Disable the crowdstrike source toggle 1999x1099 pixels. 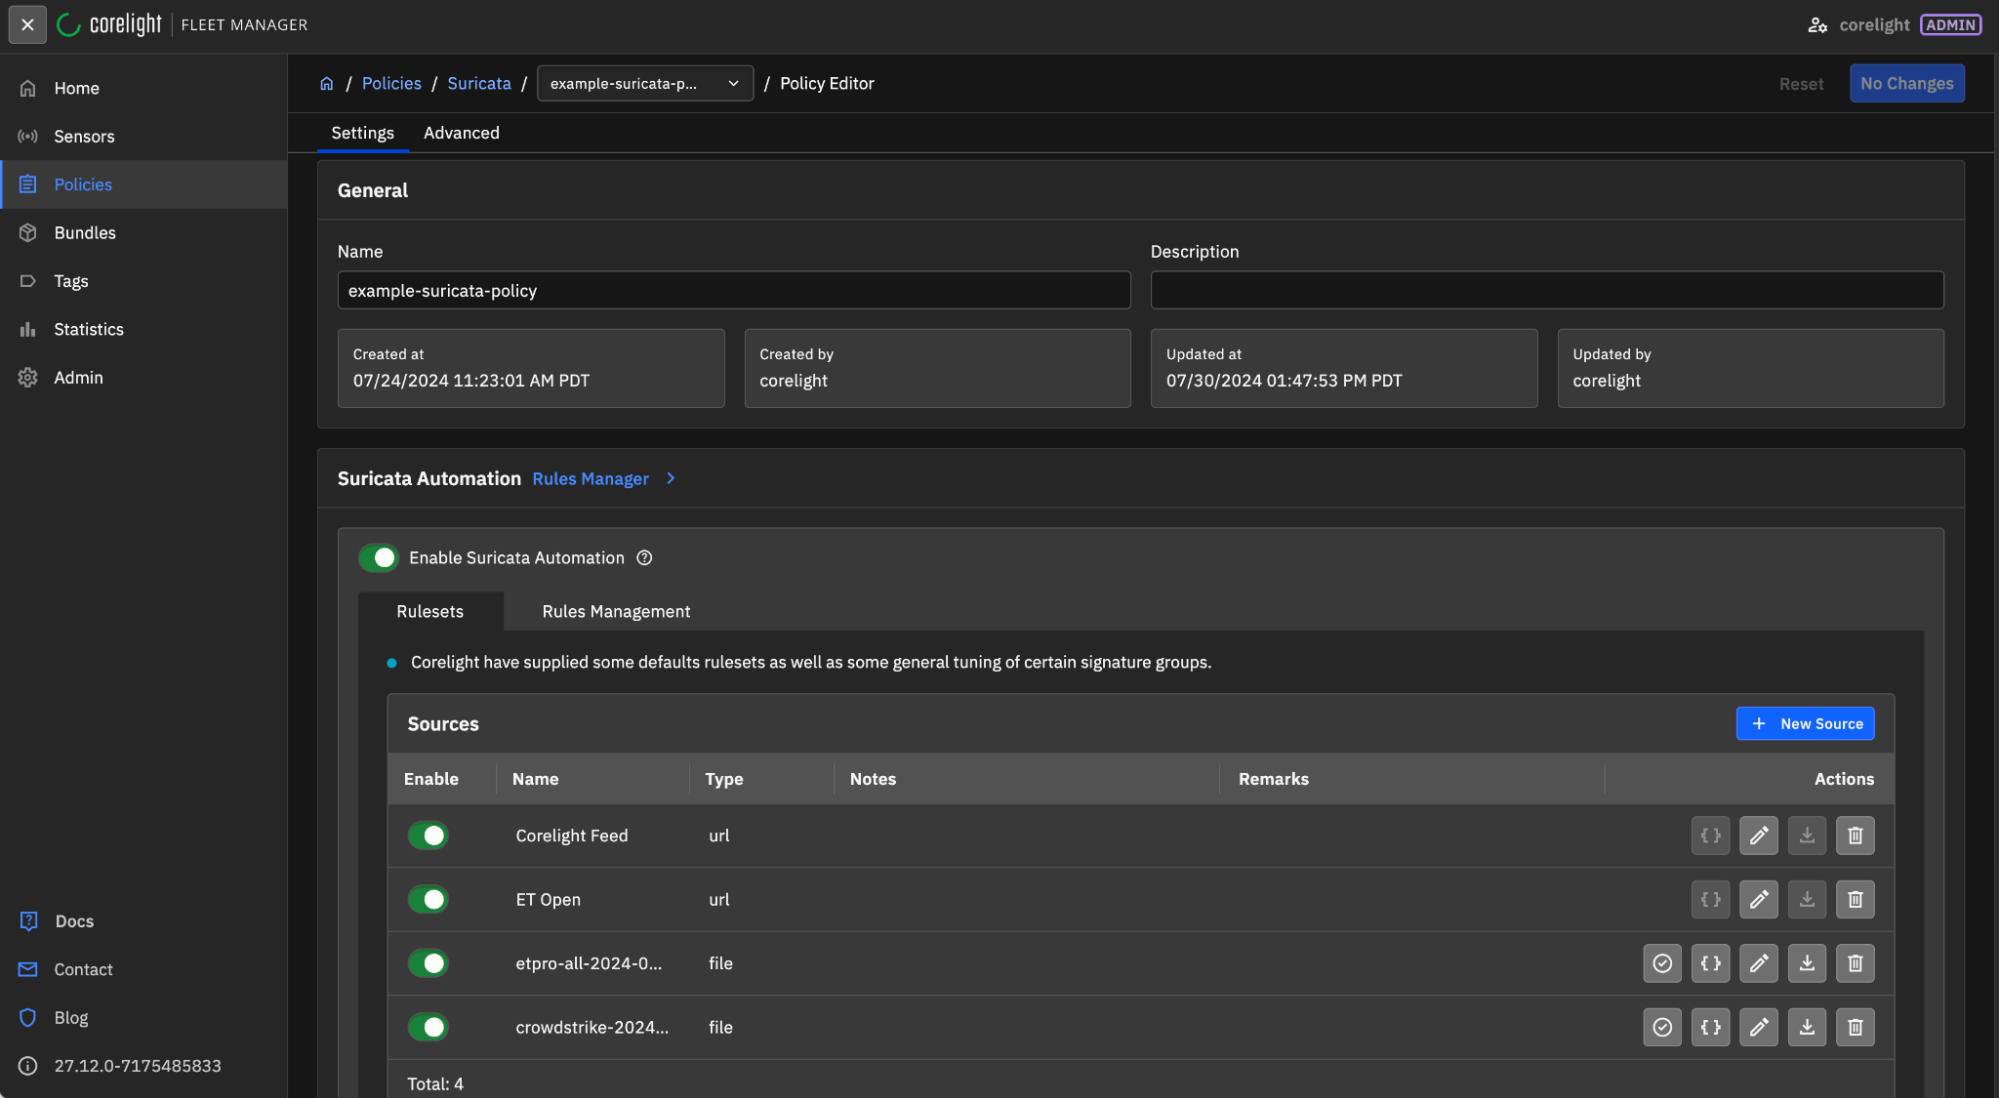(428, 1027)
